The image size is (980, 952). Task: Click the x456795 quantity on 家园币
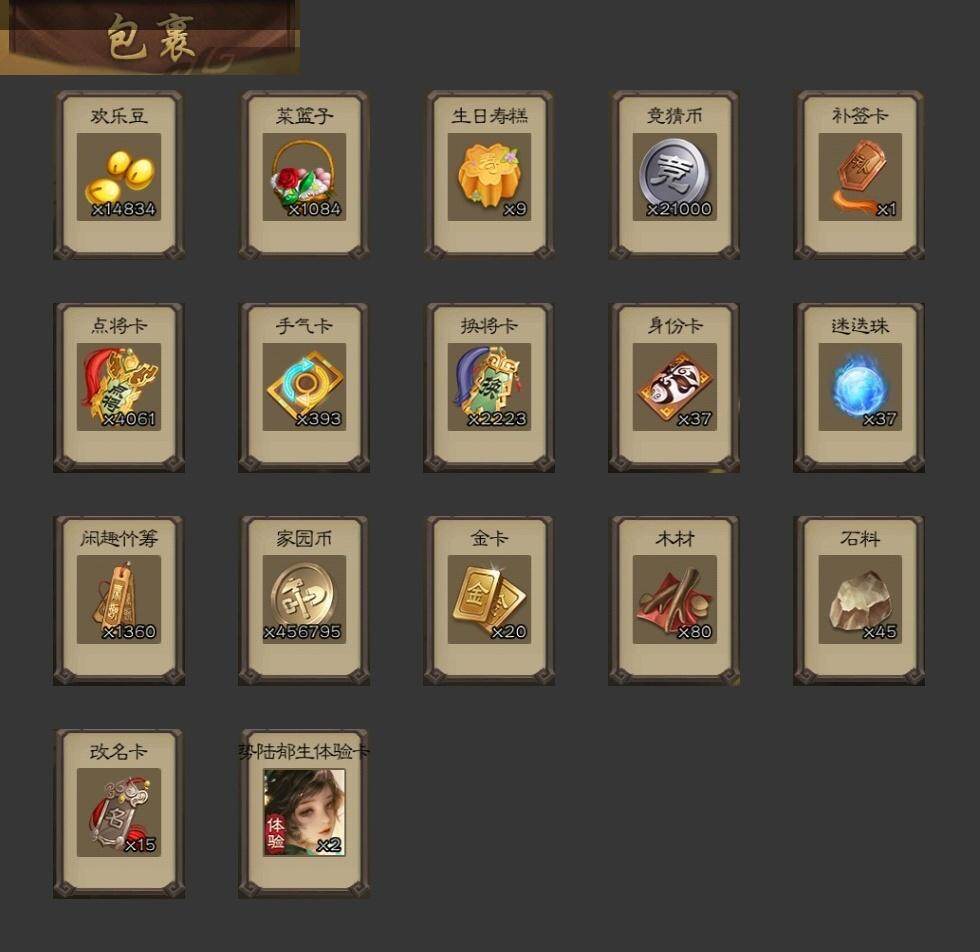click(302, 632)
